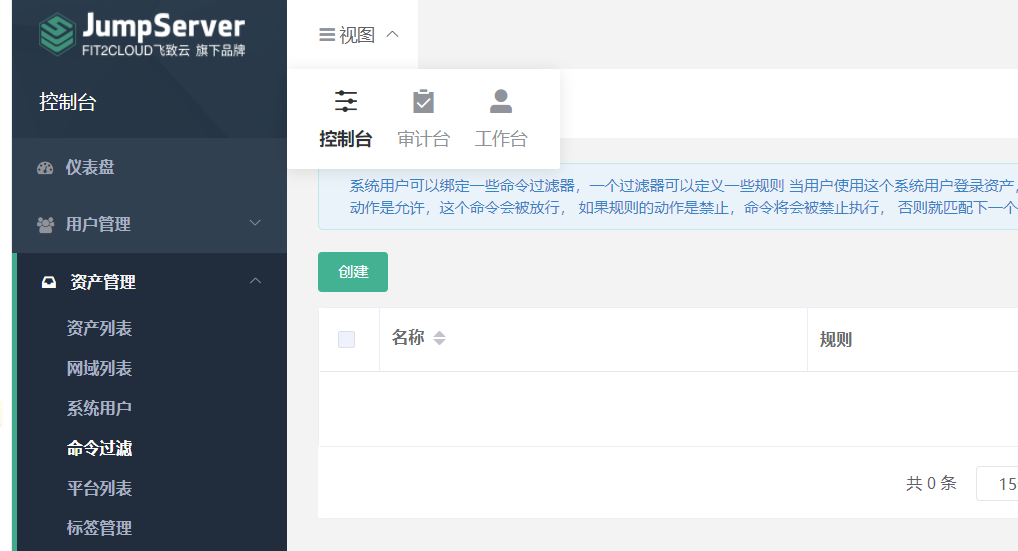Click the JumpServer logo icon

57,34
